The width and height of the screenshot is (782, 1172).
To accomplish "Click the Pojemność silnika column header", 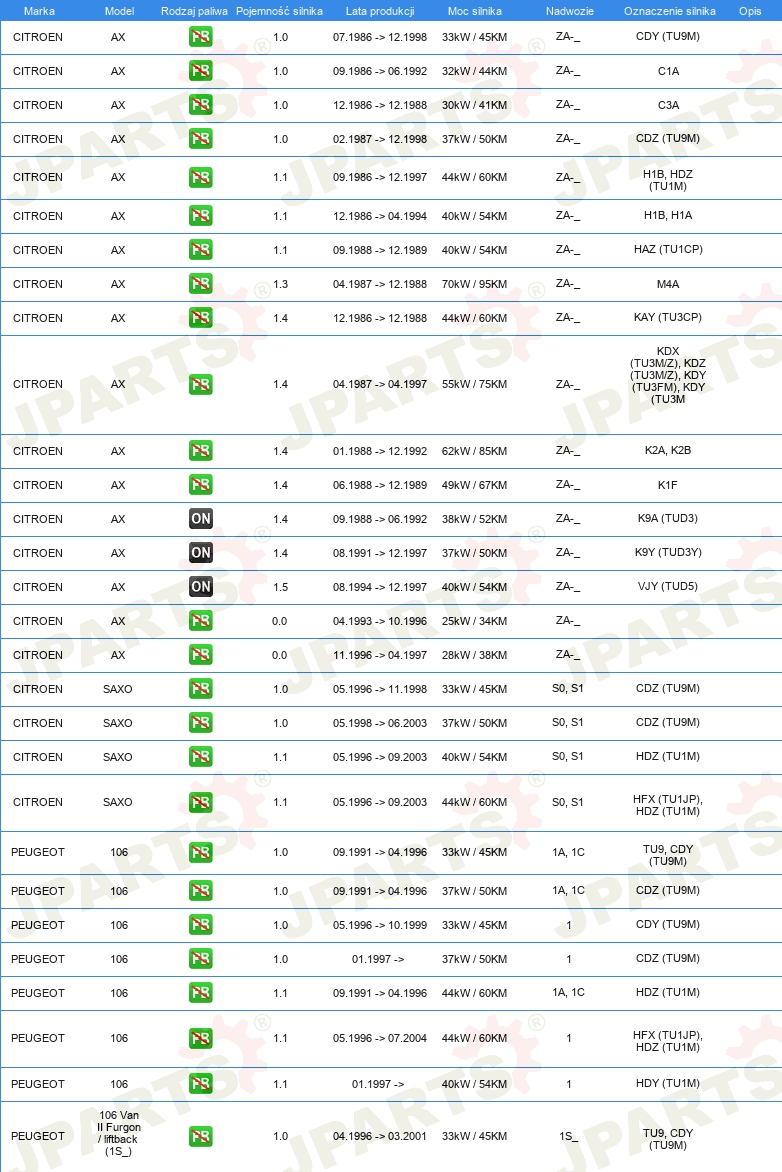I will 280,11.
